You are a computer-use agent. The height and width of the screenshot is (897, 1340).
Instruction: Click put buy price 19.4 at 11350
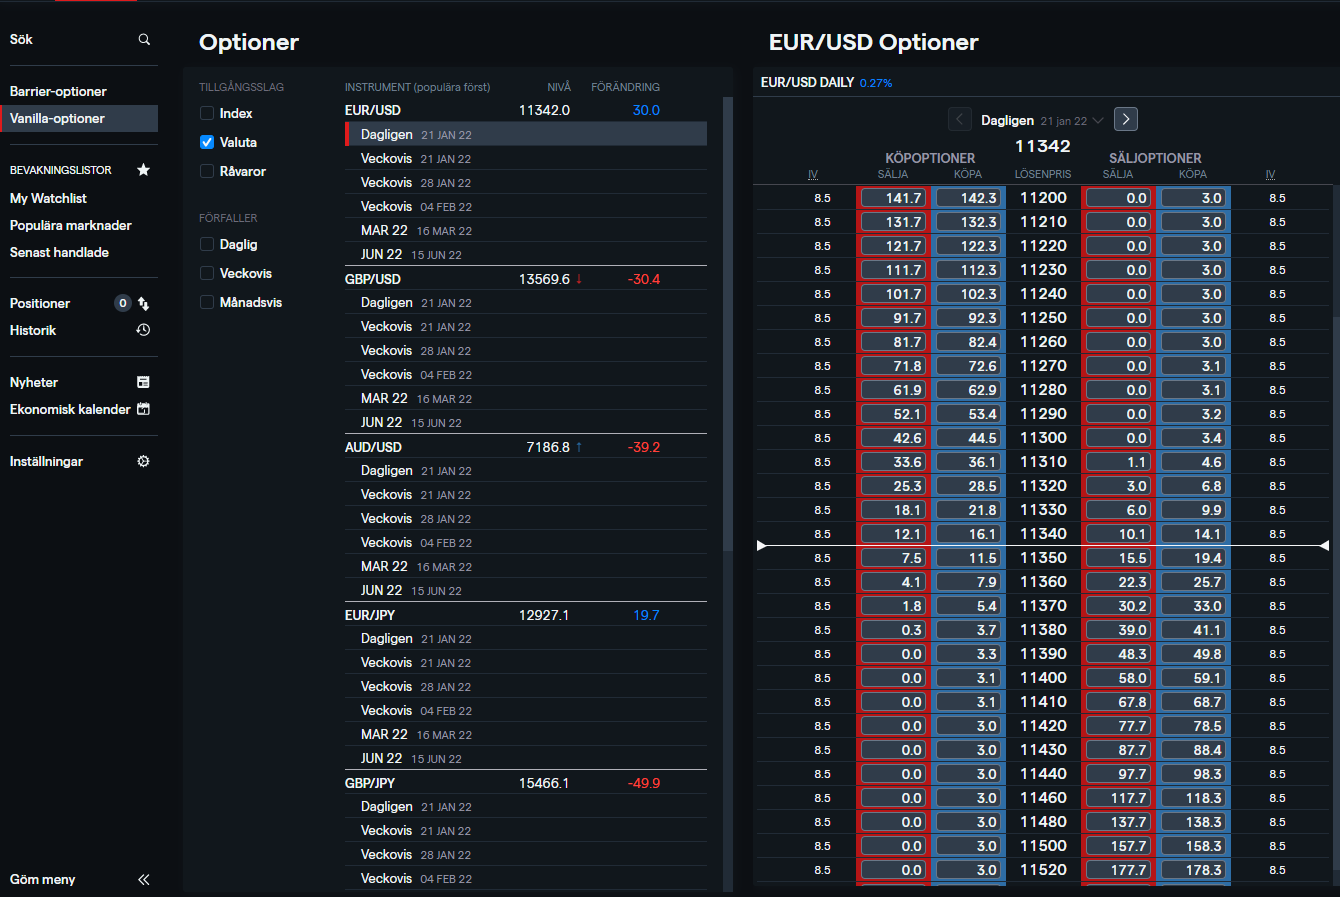(x=1193, y=558)
